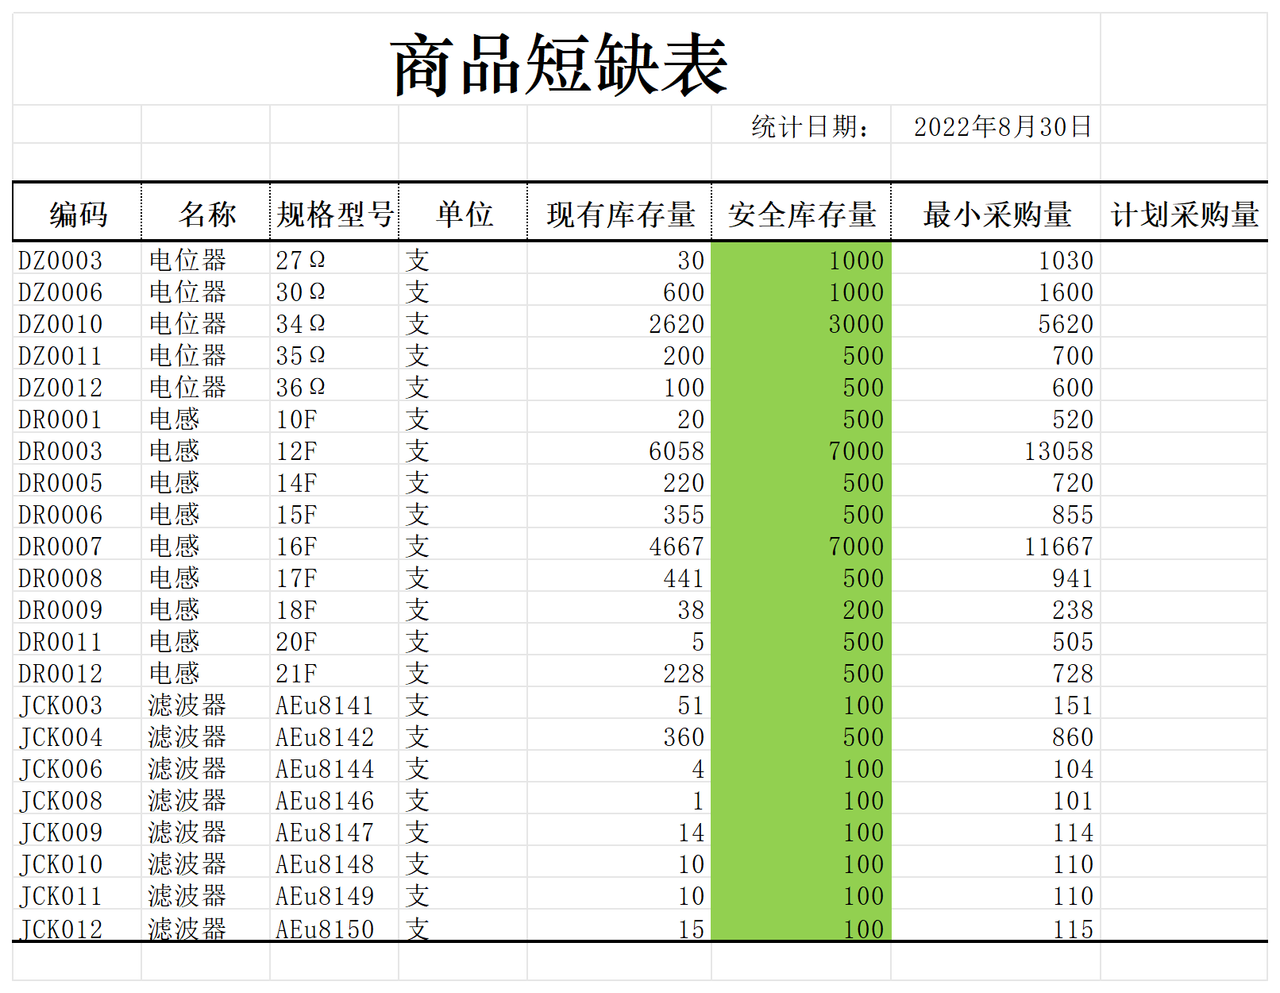Click spec cell 27Ω
The height and width of the screenshot is (993, 1280).
334,260
